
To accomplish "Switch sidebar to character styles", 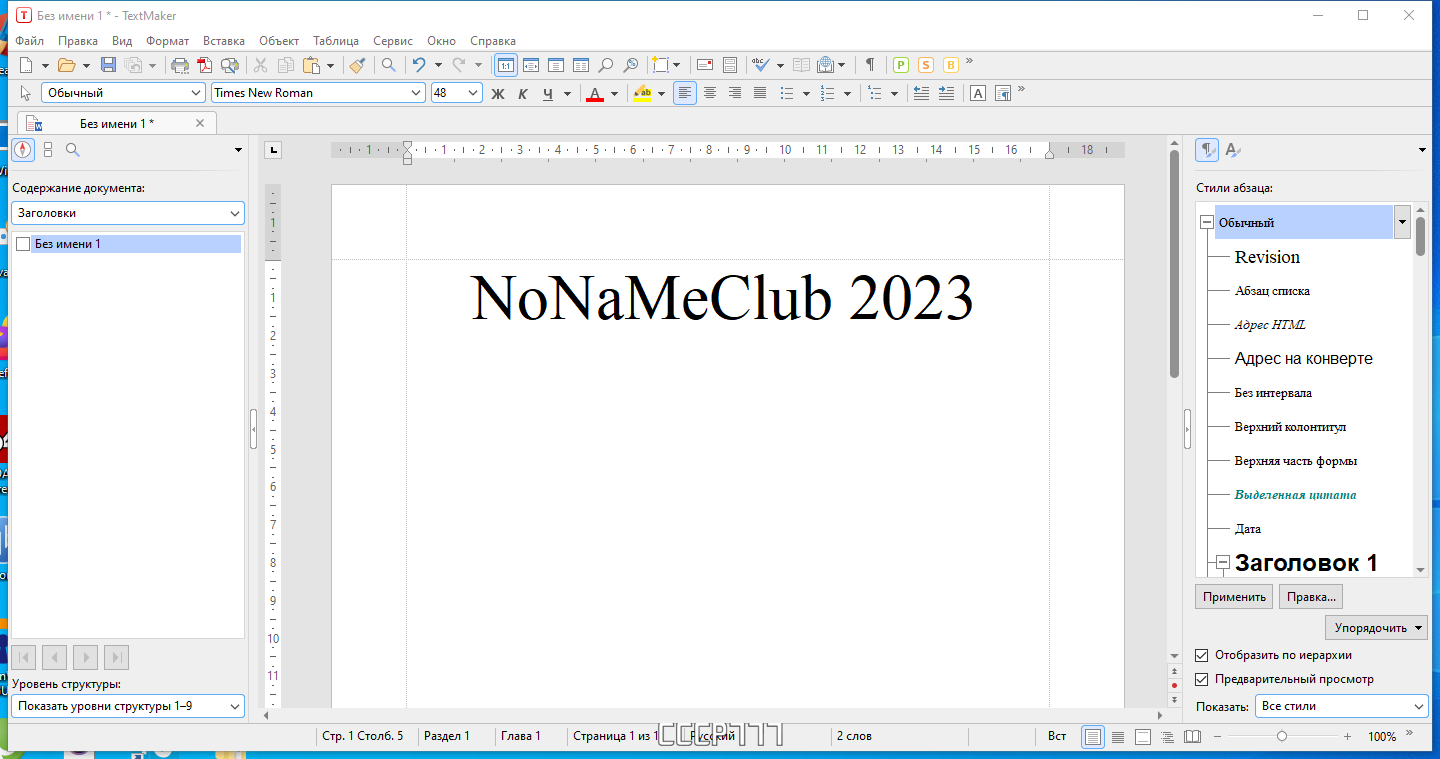I will tap(1233, 150).
